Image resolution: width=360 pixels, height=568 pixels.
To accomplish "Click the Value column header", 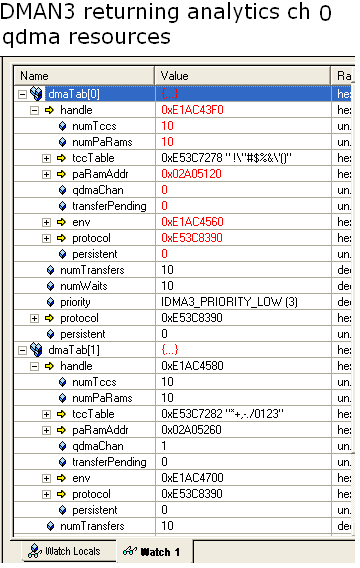I will (243, 76).
